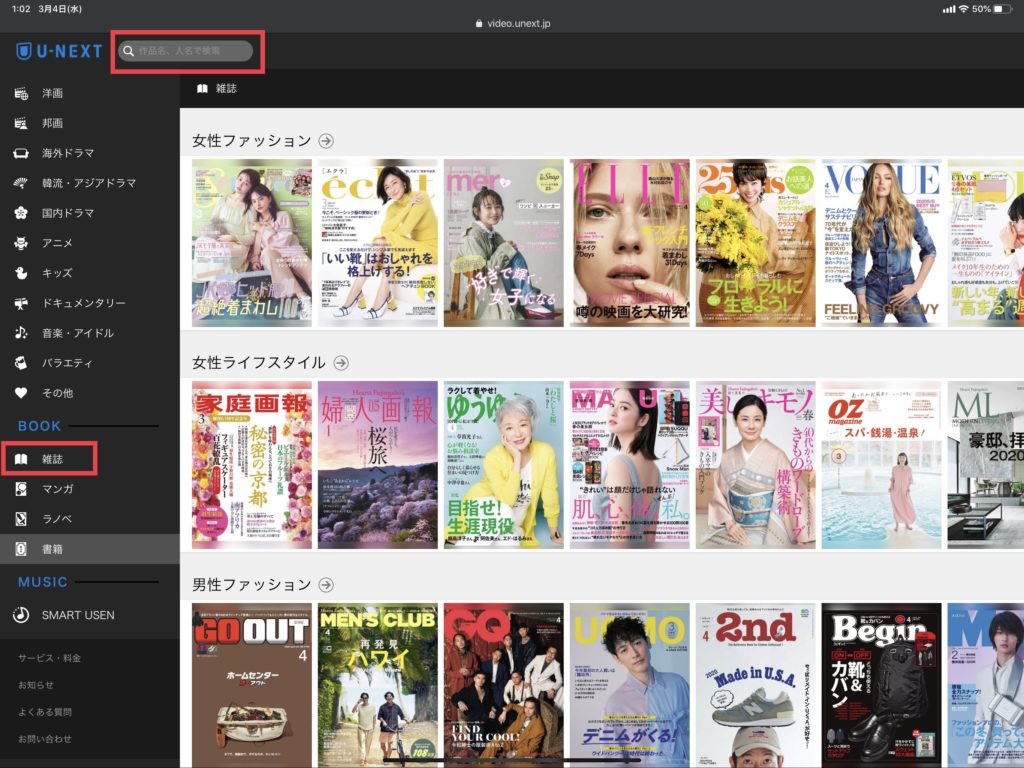This screenshot has width=1024, height=768.
Task: Open the 婦人画報 magazine cover
Action: tap(377, 465)
